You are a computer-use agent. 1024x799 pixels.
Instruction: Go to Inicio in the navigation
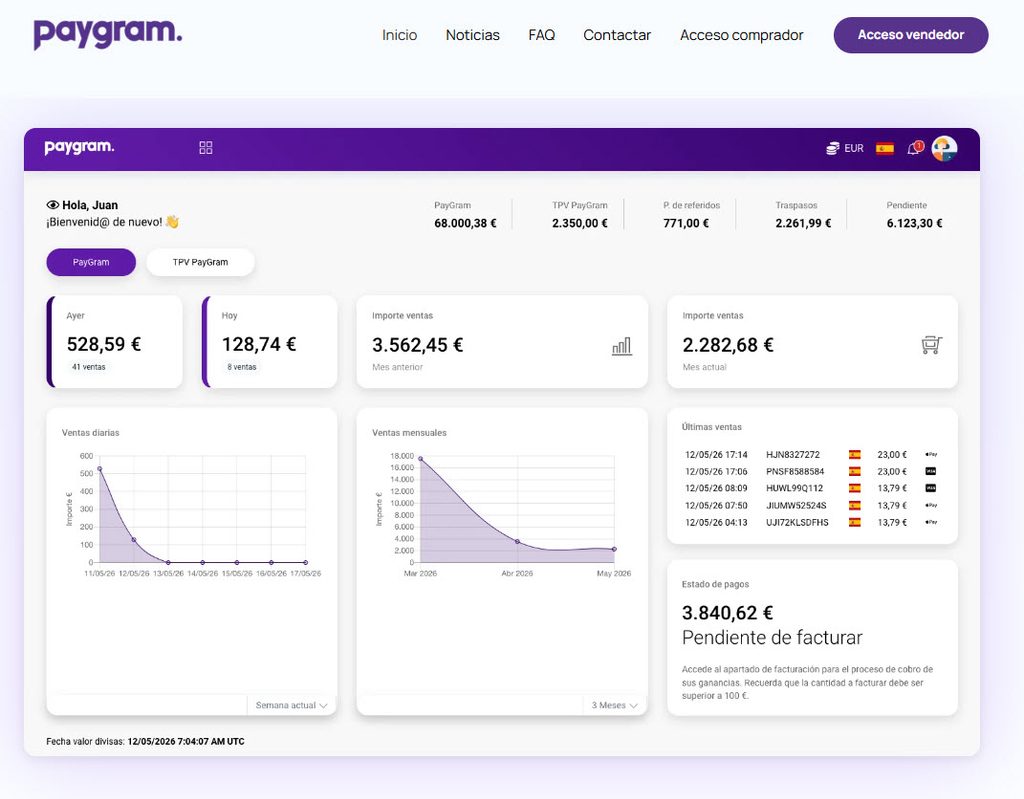click(400, 35)
